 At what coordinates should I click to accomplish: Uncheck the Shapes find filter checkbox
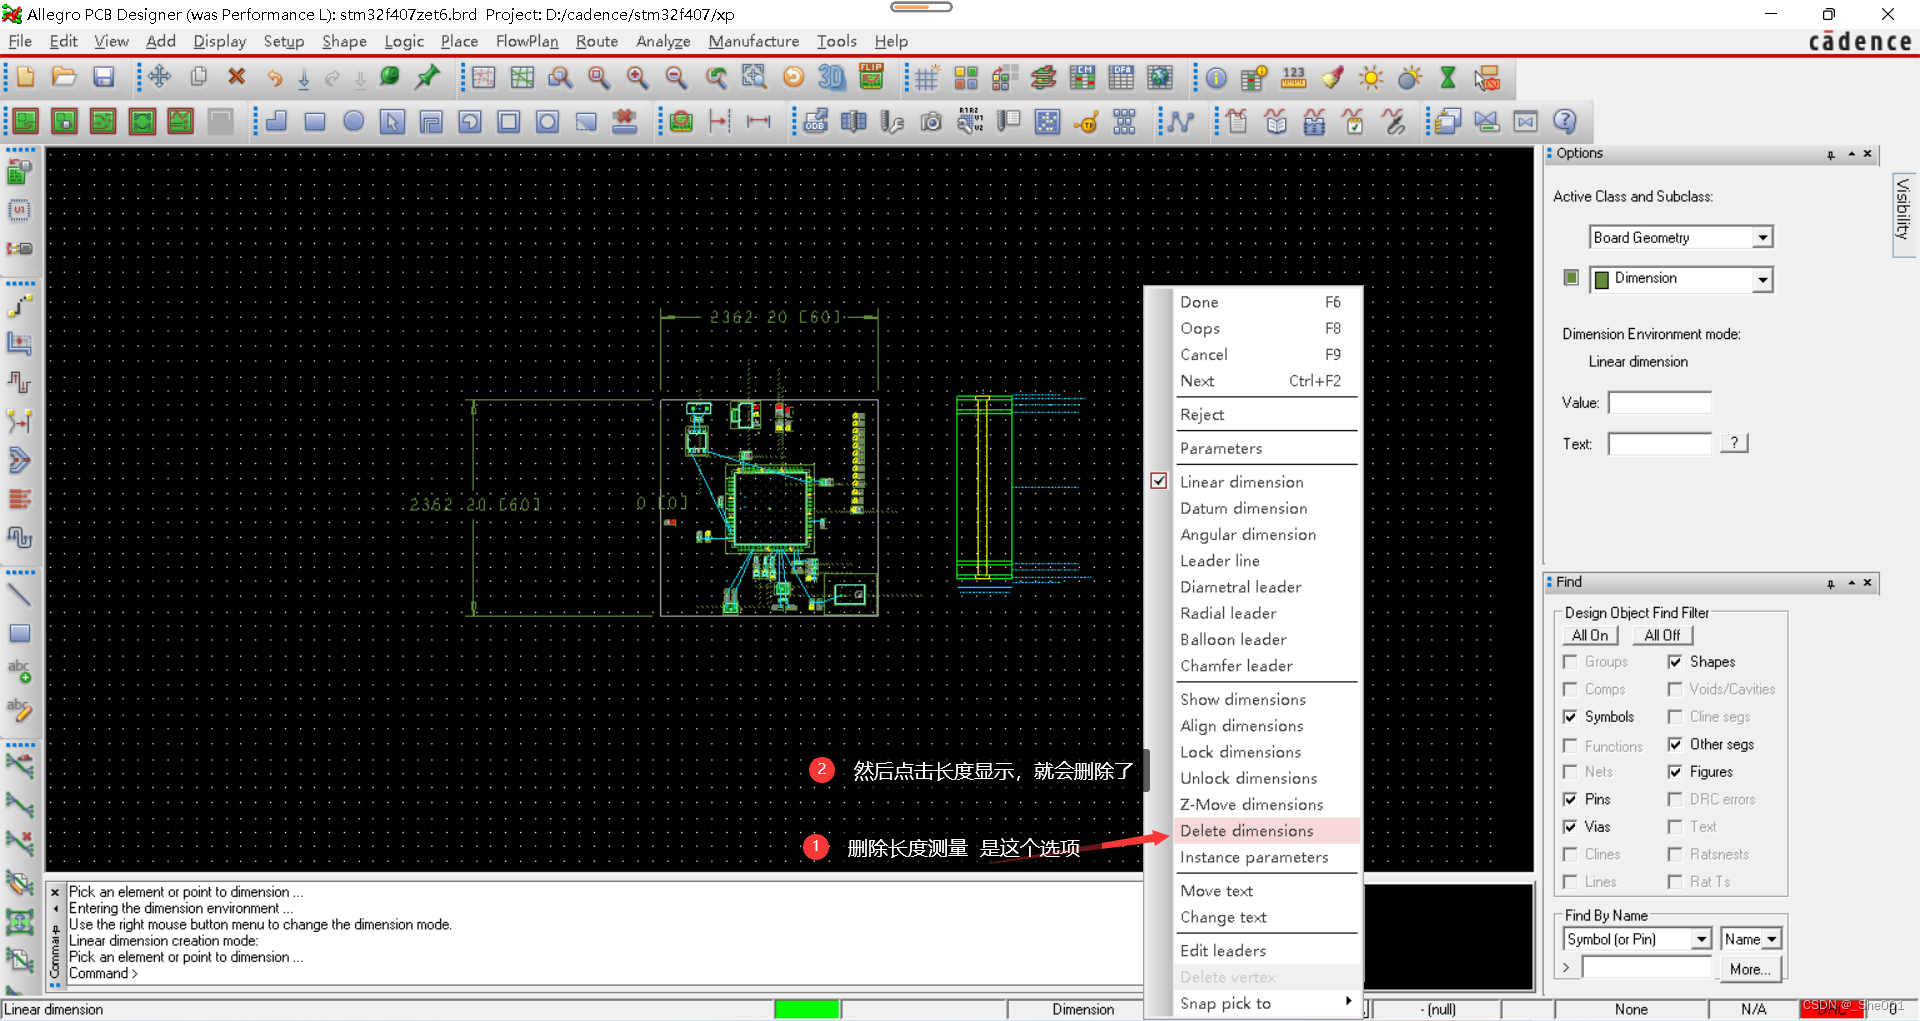click(x=1675, y=662)
